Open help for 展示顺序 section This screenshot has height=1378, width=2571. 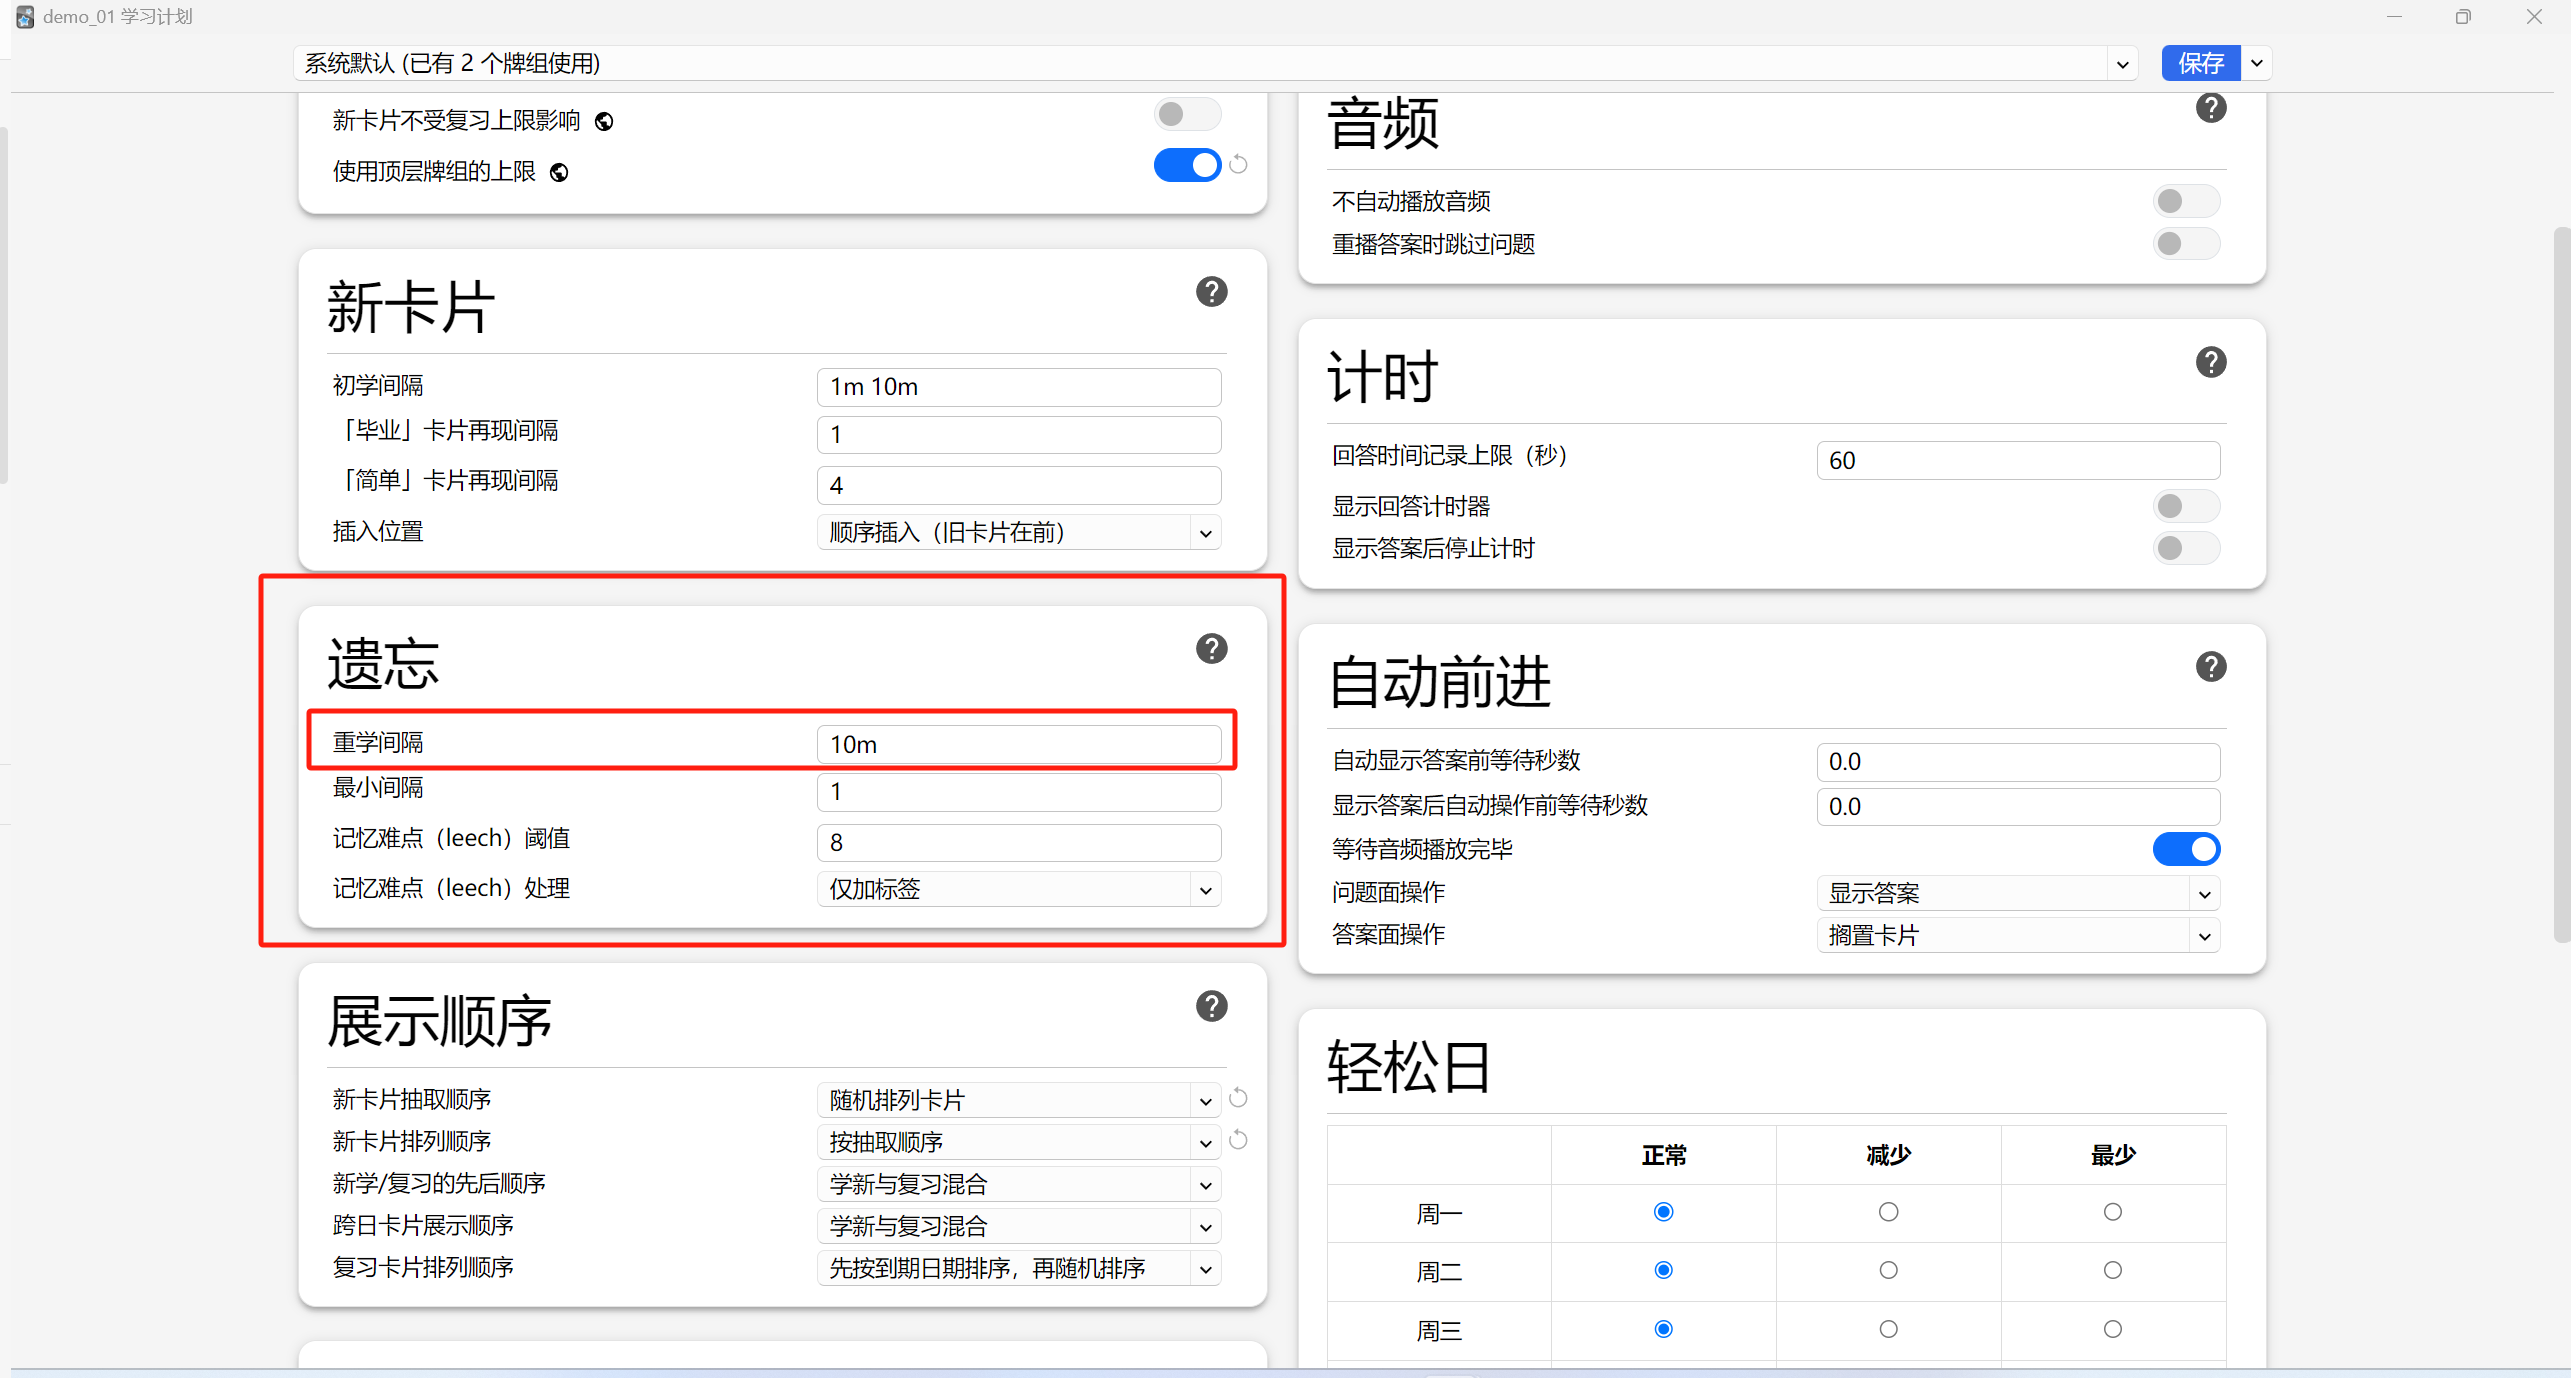(x=1211, y=1006)
